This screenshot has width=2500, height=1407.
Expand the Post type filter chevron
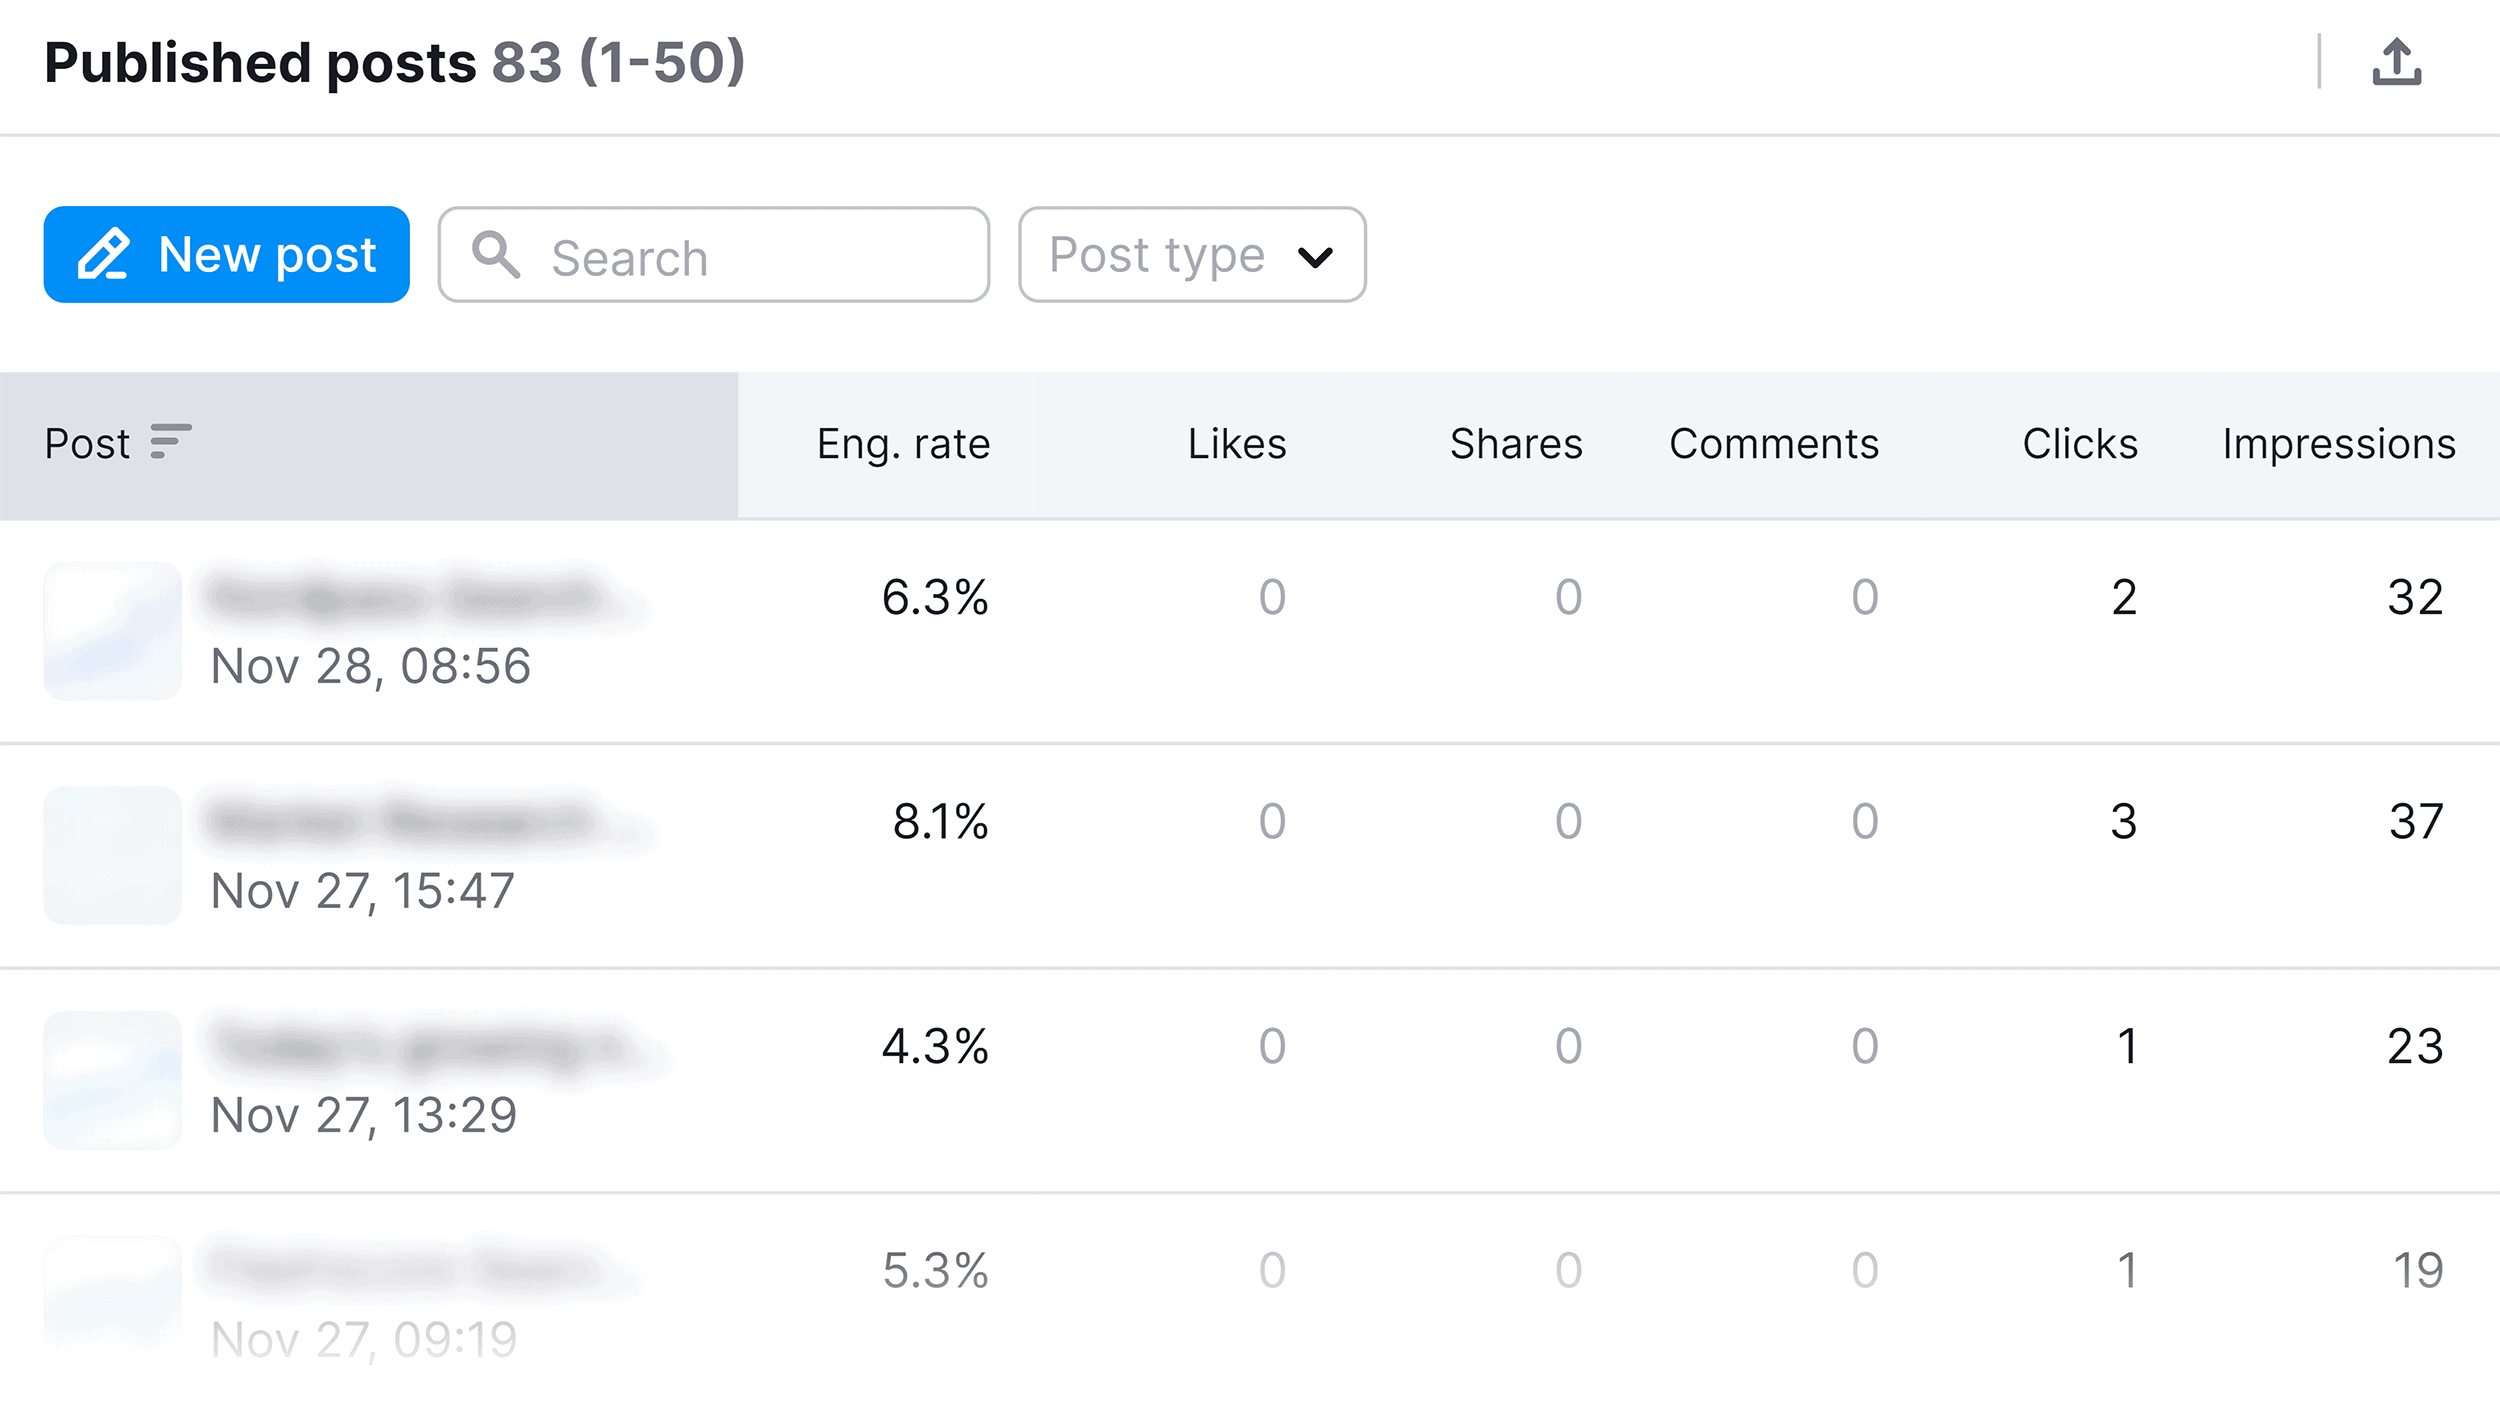(1317, 257)
